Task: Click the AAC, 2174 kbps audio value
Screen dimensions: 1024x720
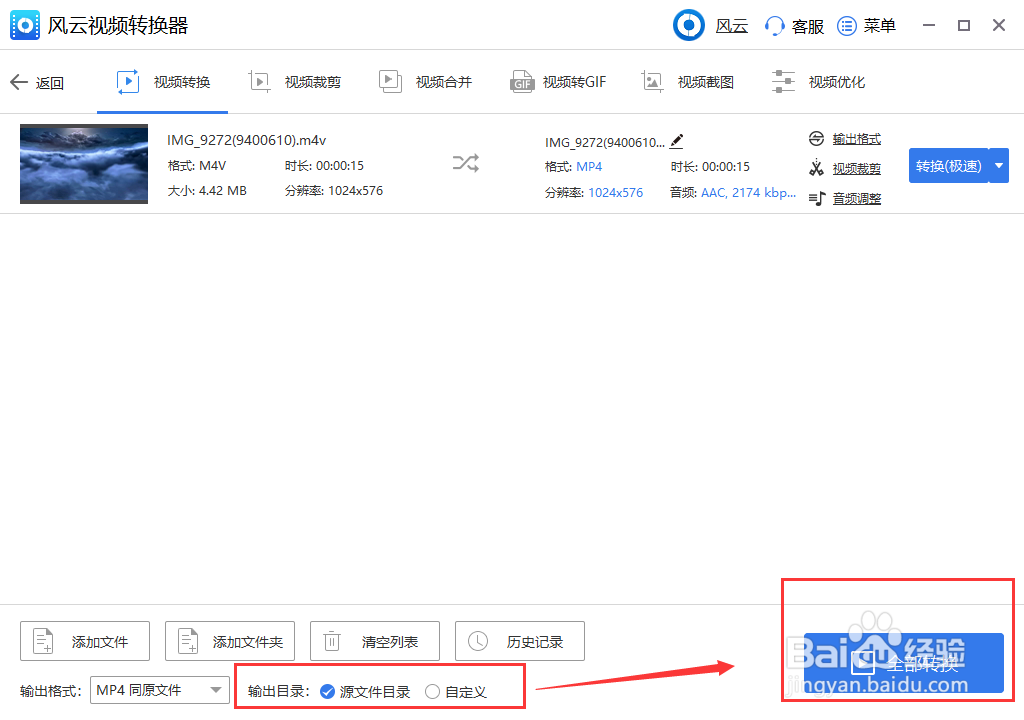Action: (x=748, y=193)
